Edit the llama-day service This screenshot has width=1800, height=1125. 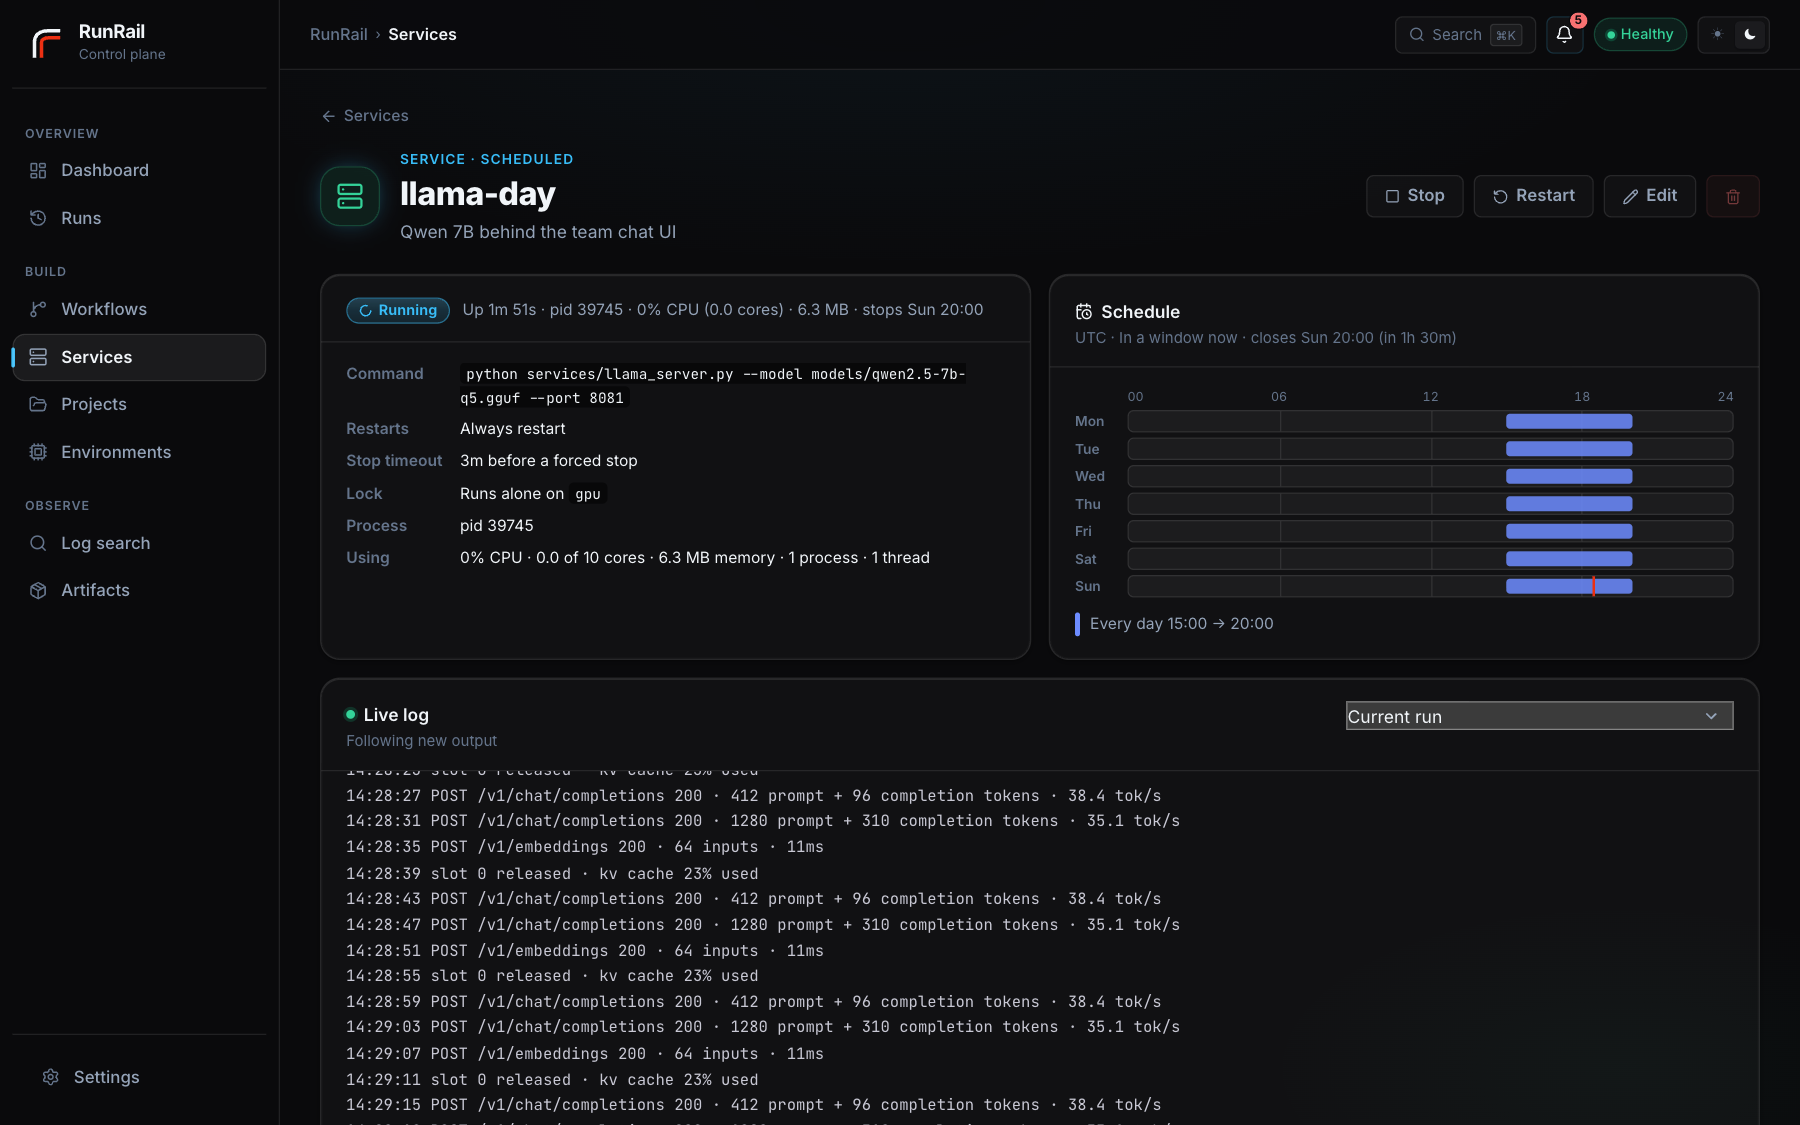(x=1649, y=196)
